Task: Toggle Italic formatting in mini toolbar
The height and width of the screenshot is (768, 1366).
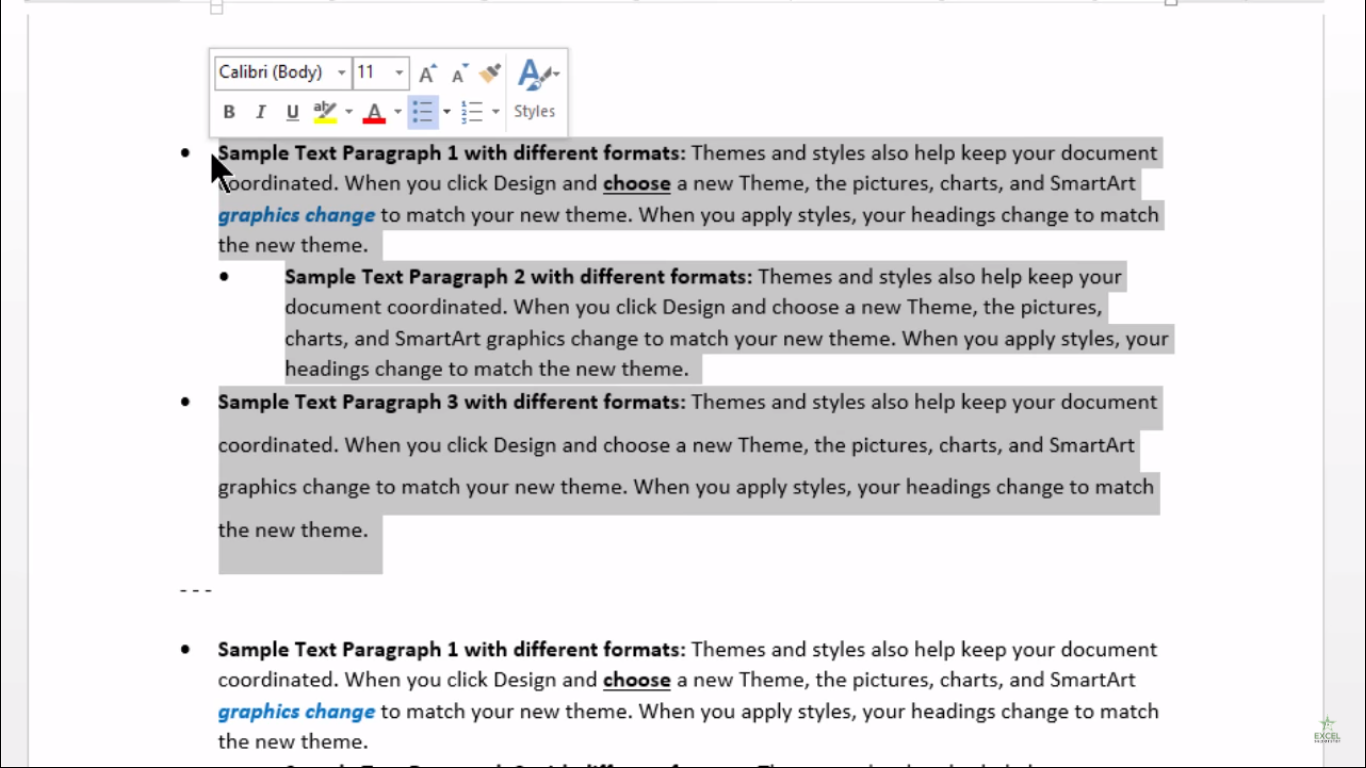Action: 261,112
